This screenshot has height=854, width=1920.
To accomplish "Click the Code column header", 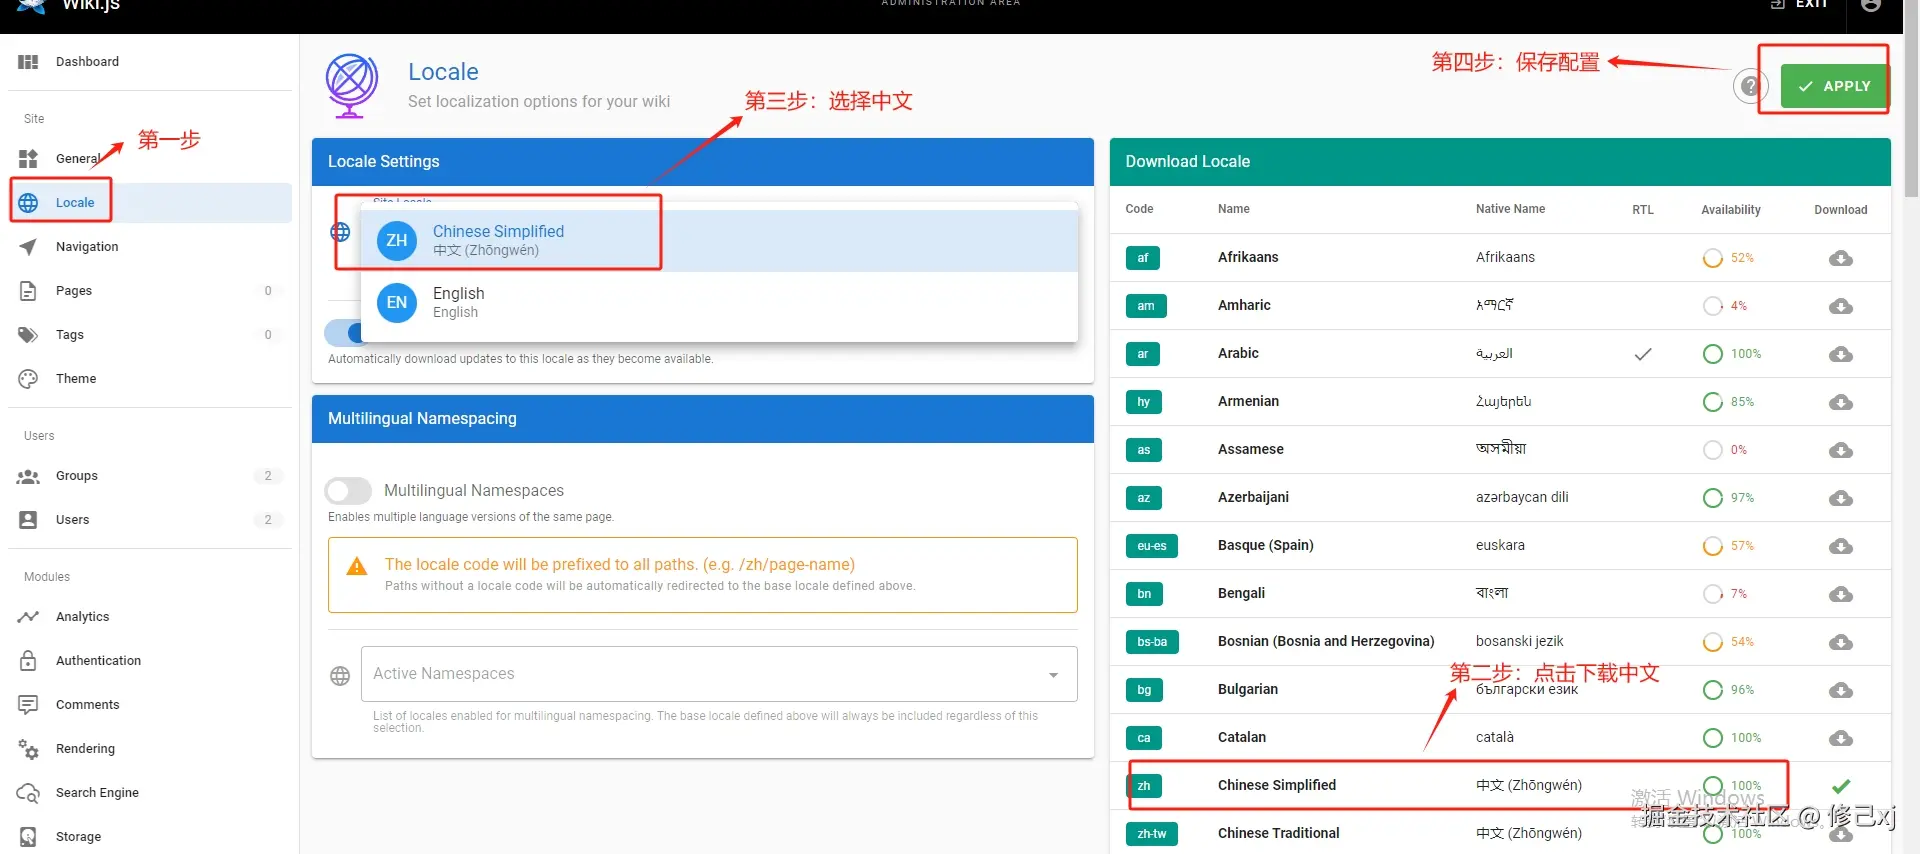I will click(x=1139, y=209).
